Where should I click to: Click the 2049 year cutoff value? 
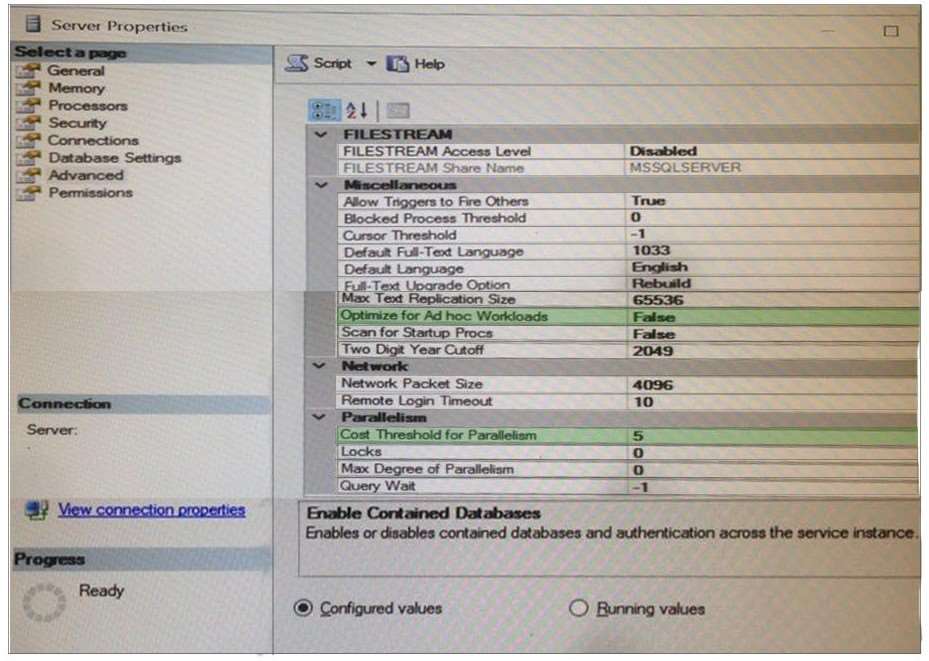point(652,351)
